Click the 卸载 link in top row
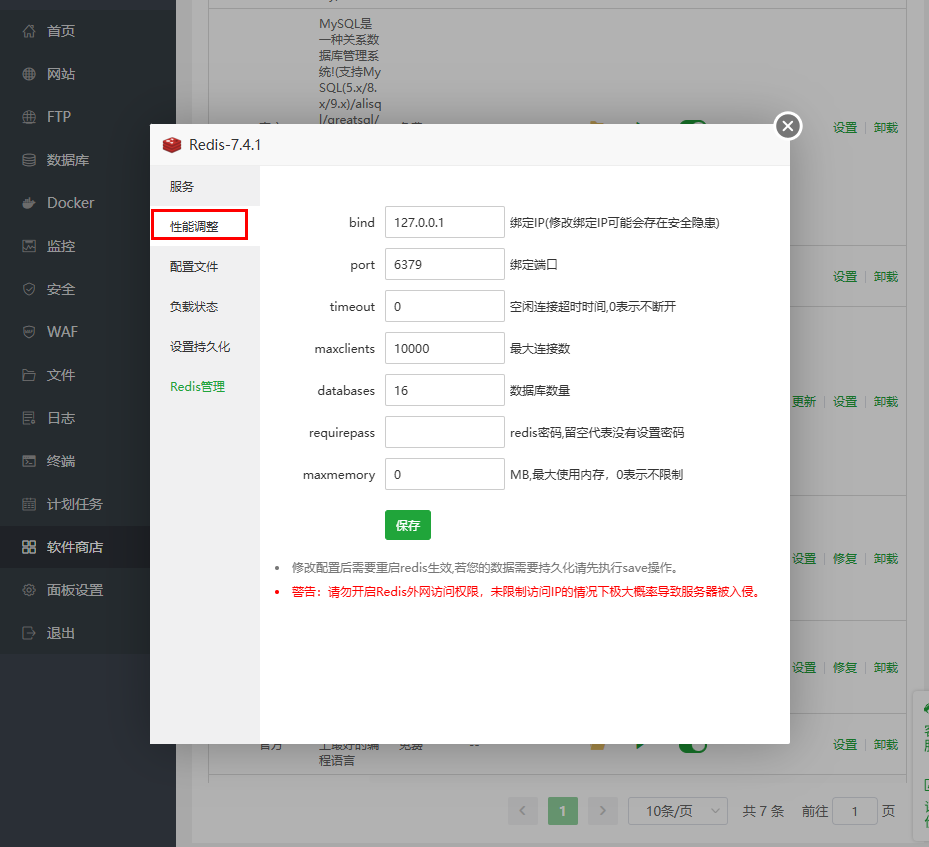 pos(885,128)
